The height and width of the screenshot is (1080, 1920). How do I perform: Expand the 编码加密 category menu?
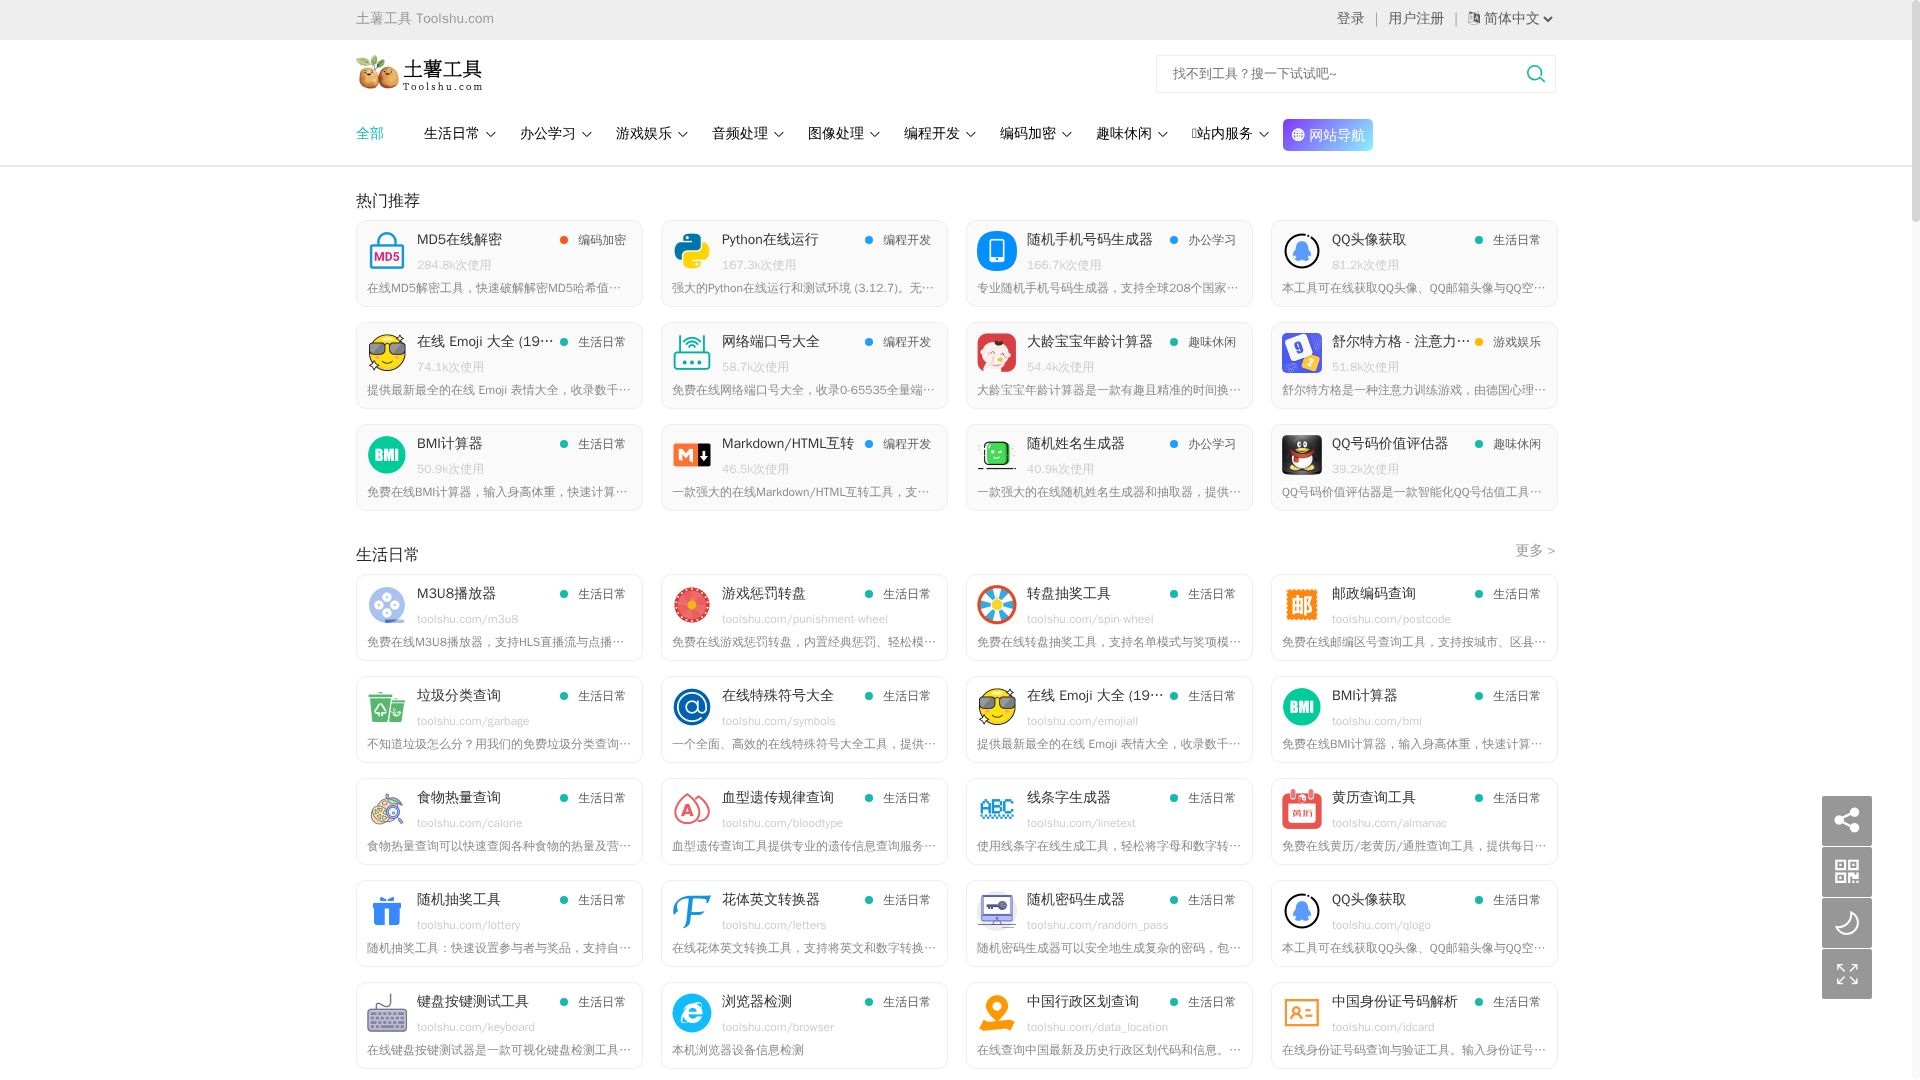tap(1035, 134)
